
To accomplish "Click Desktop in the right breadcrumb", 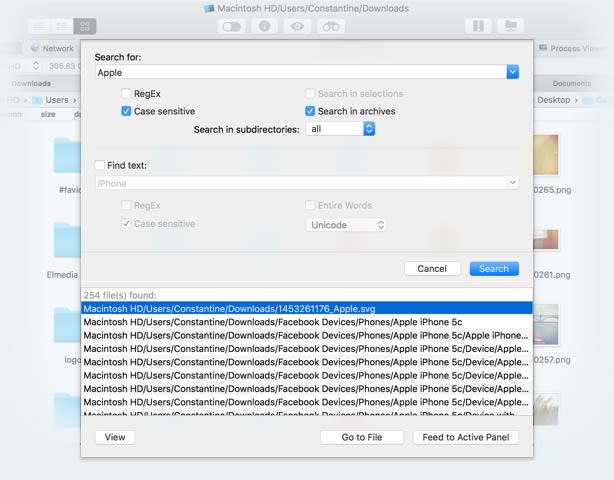I will pos(554,100).
